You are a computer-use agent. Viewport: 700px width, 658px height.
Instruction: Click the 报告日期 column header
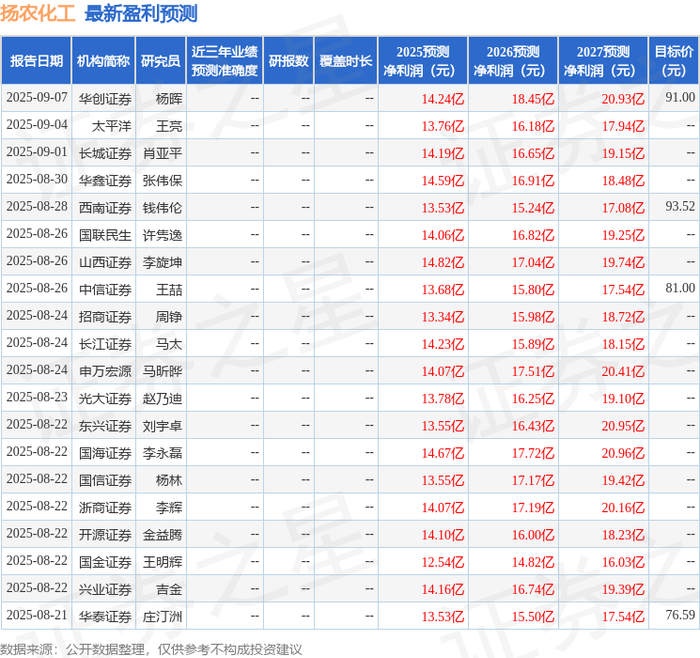[x=36, y=61]
